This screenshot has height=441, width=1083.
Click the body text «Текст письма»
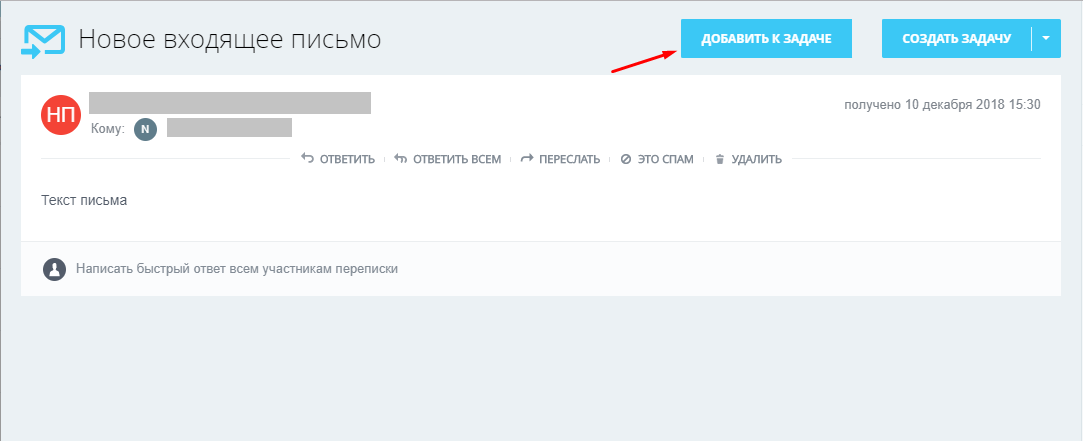click(84, 201)
